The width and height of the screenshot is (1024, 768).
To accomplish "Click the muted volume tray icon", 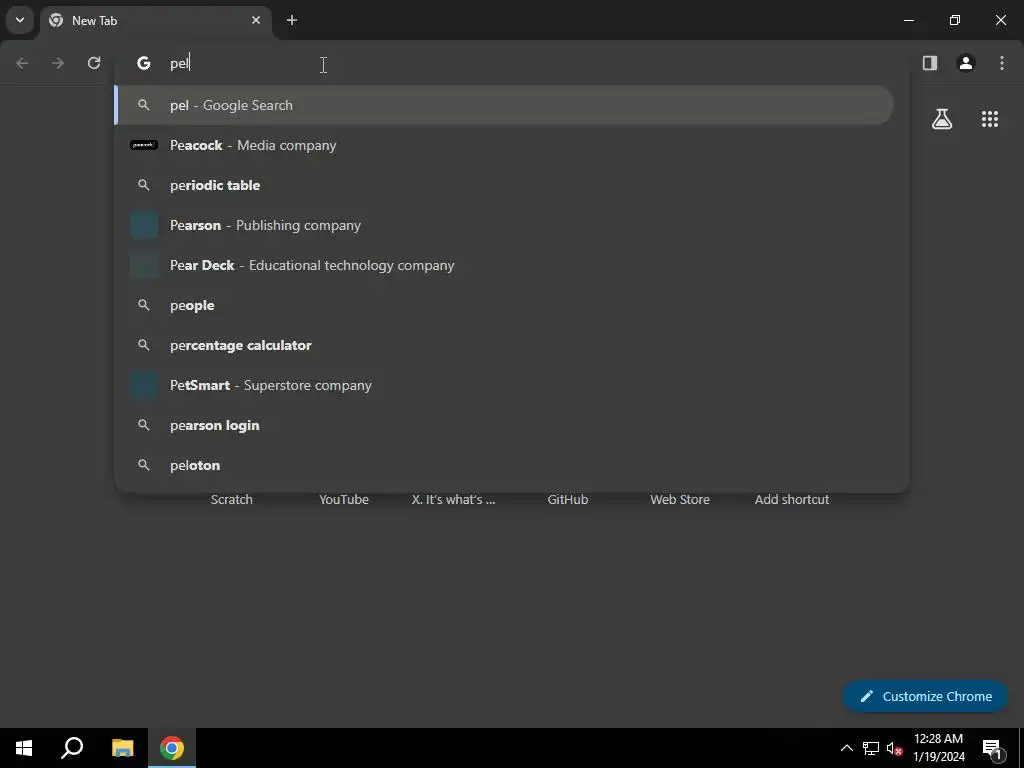I will tap(894, 748).
